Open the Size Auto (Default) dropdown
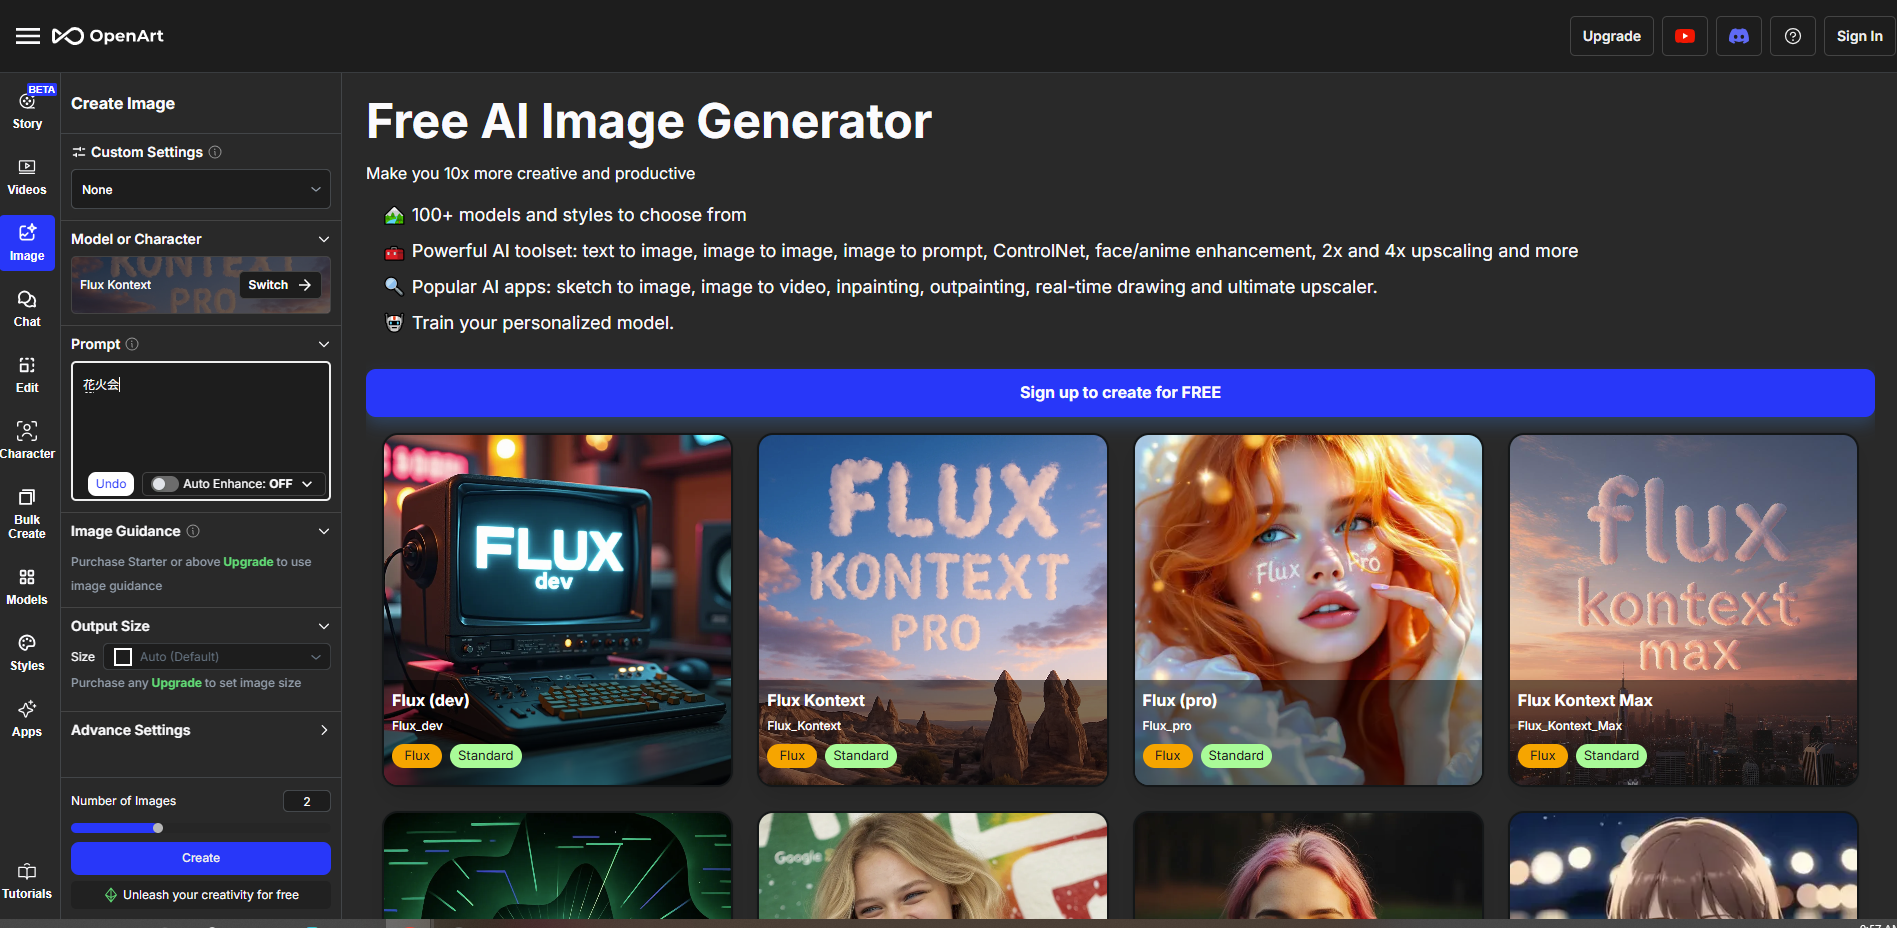1897x928 pixels. (217, 657)
